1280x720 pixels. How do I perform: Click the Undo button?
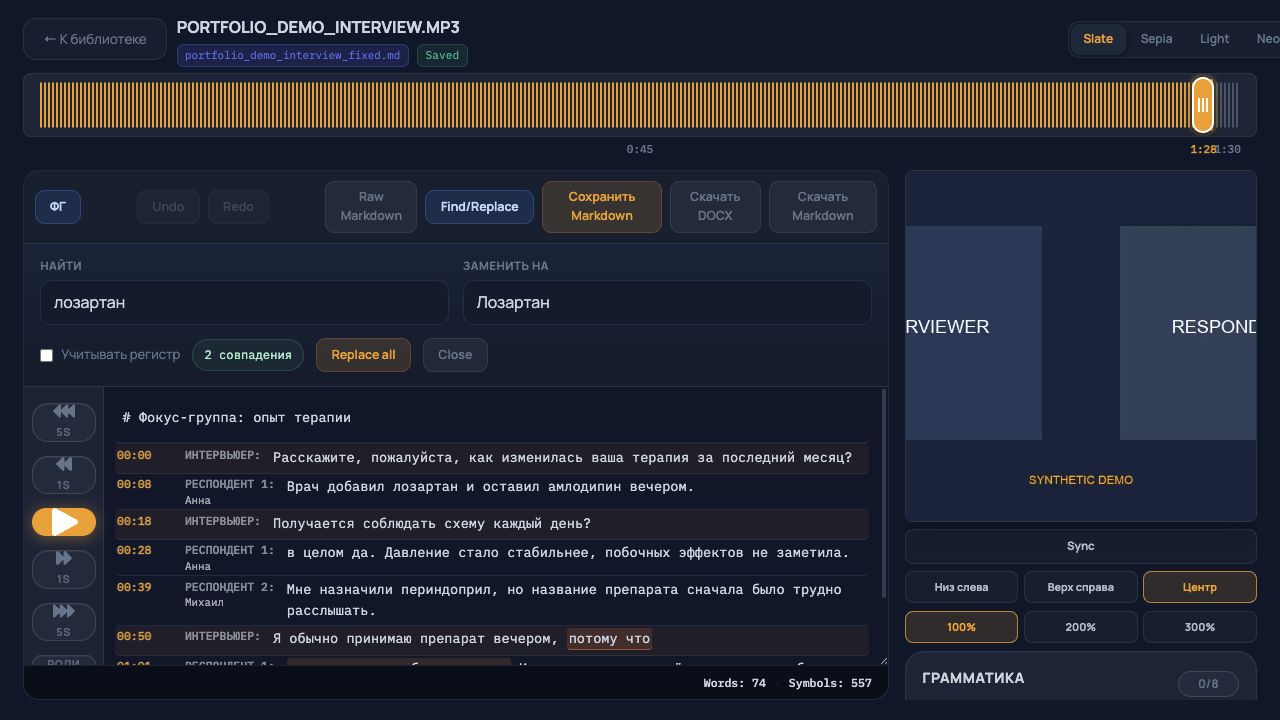click(168, 207)
